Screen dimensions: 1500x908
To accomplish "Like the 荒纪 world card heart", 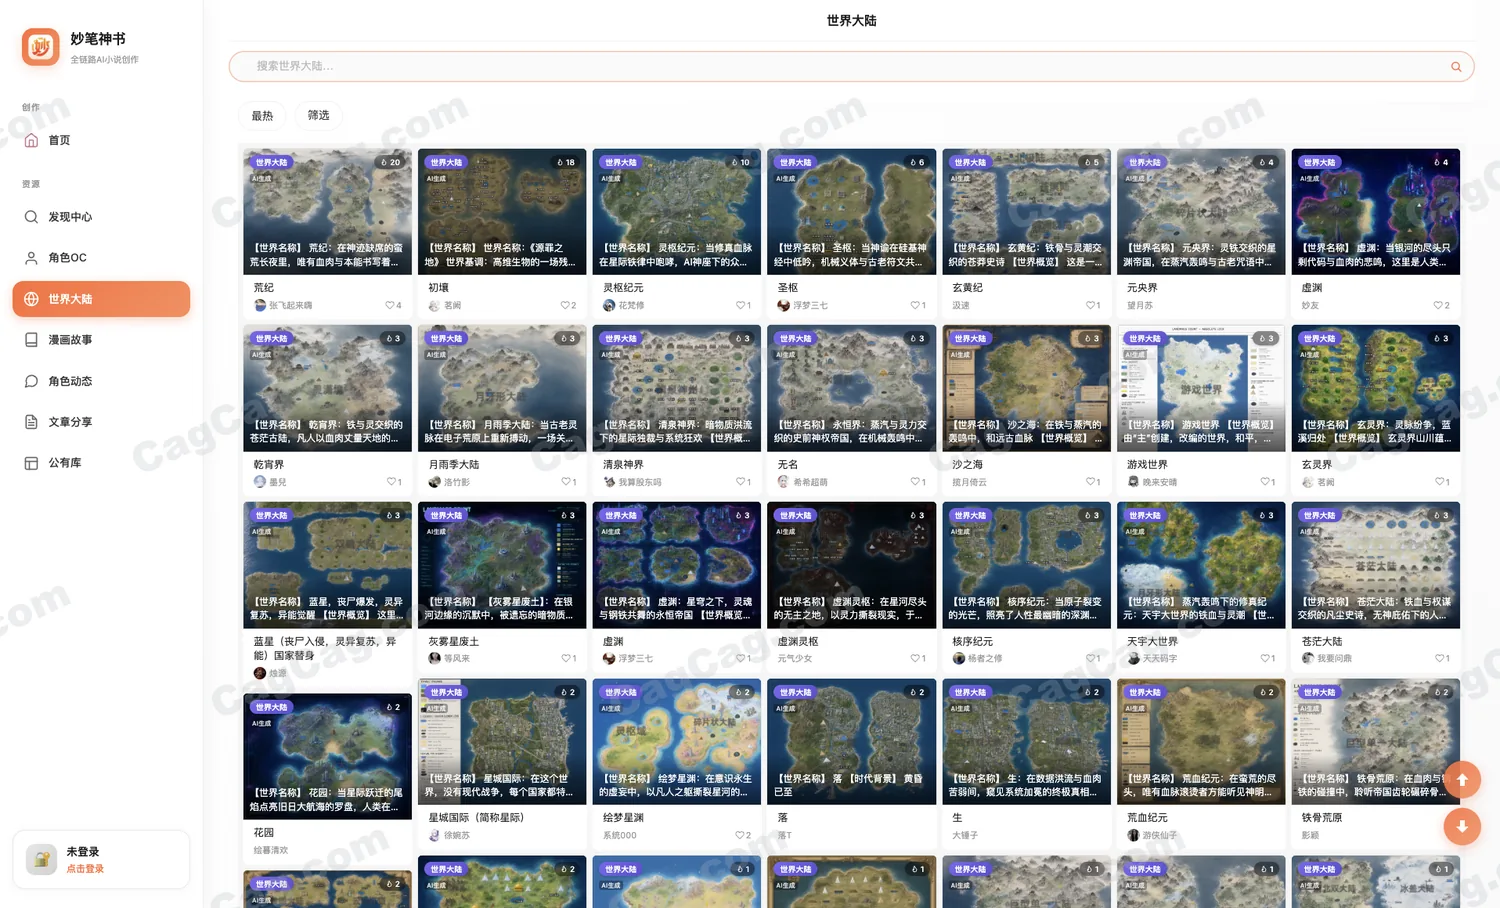I will coord(390,305).
